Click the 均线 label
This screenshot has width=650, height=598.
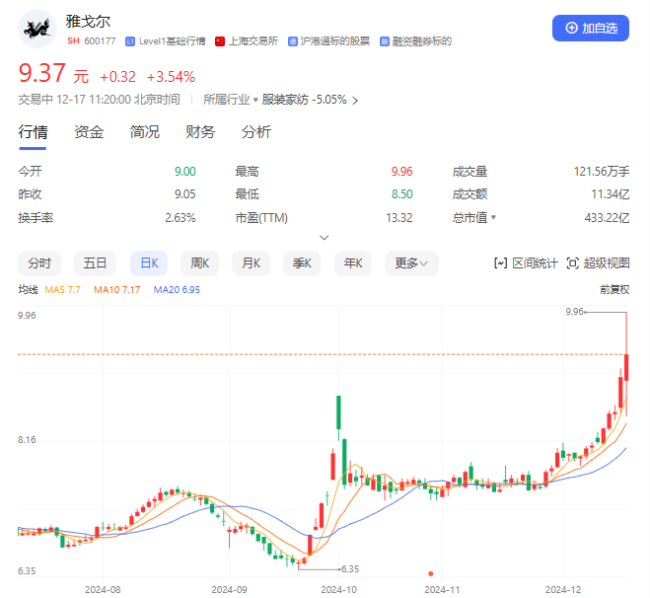coord(28,290)
